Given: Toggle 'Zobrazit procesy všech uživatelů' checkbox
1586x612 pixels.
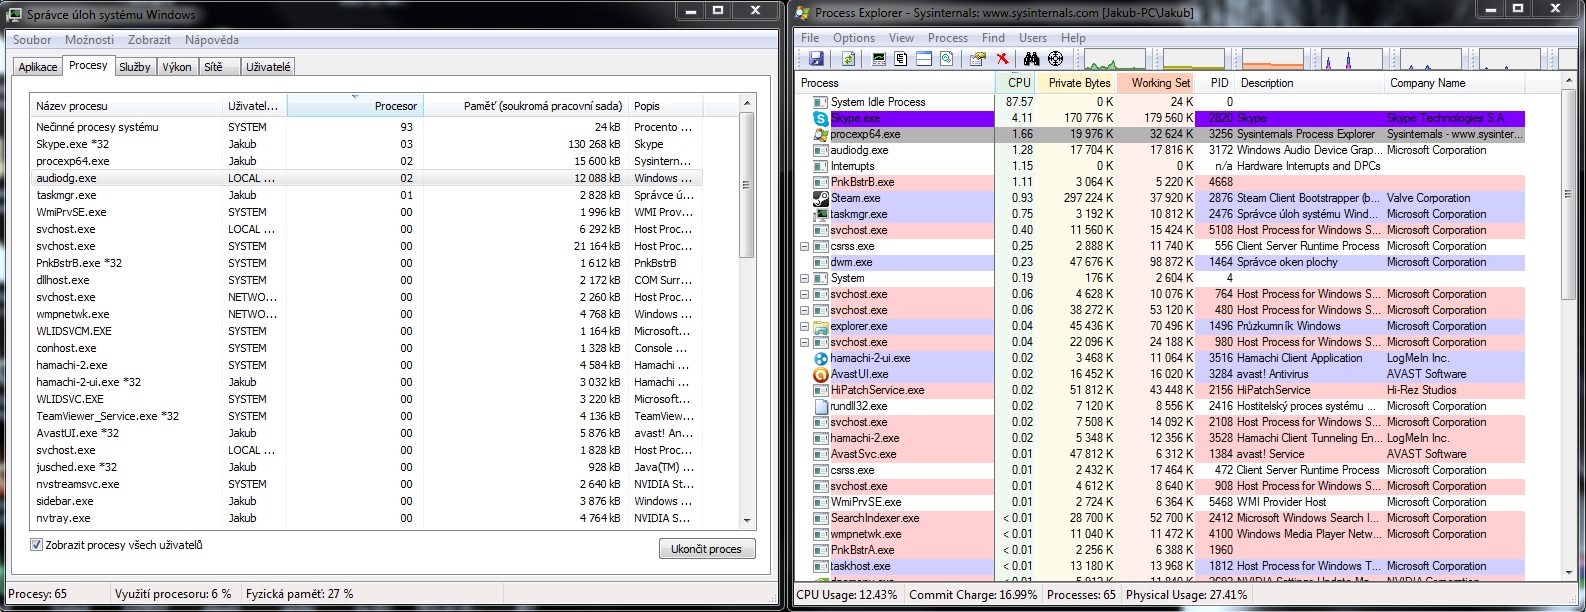Looking at the screenshot, I should point(36,545).
